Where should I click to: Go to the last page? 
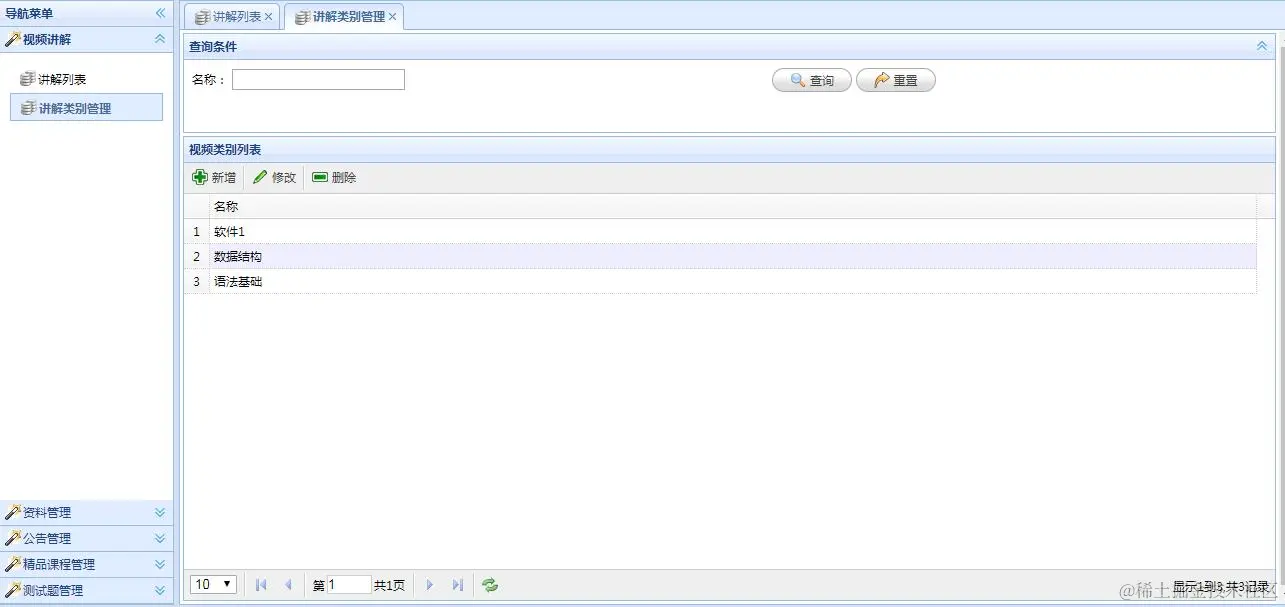click(457, 585)
